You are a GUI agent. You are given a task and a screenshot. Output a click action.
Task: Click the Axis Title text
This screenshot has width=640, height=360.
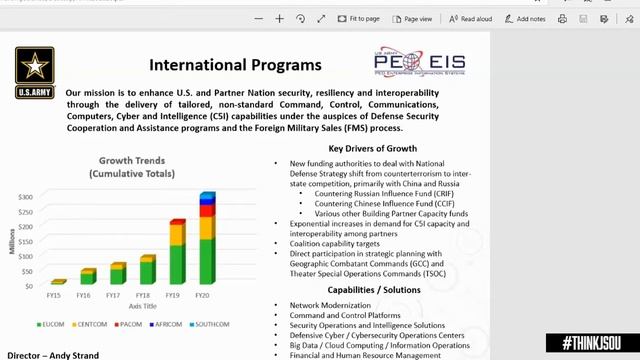[x=142, y=306]
